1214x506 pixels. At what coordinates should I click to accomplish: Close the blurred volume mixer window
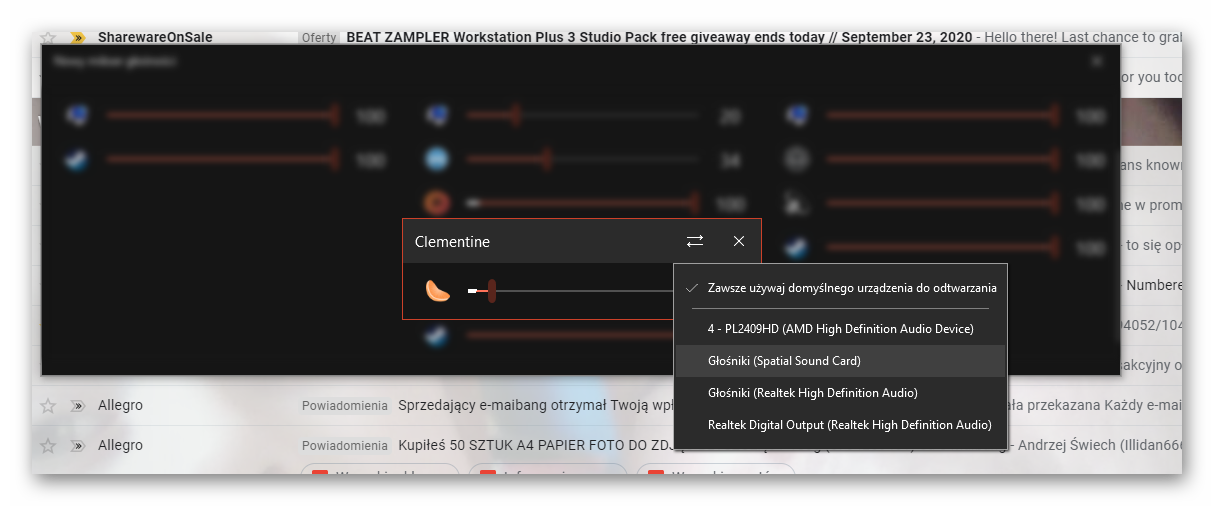tap(1097, 61)
